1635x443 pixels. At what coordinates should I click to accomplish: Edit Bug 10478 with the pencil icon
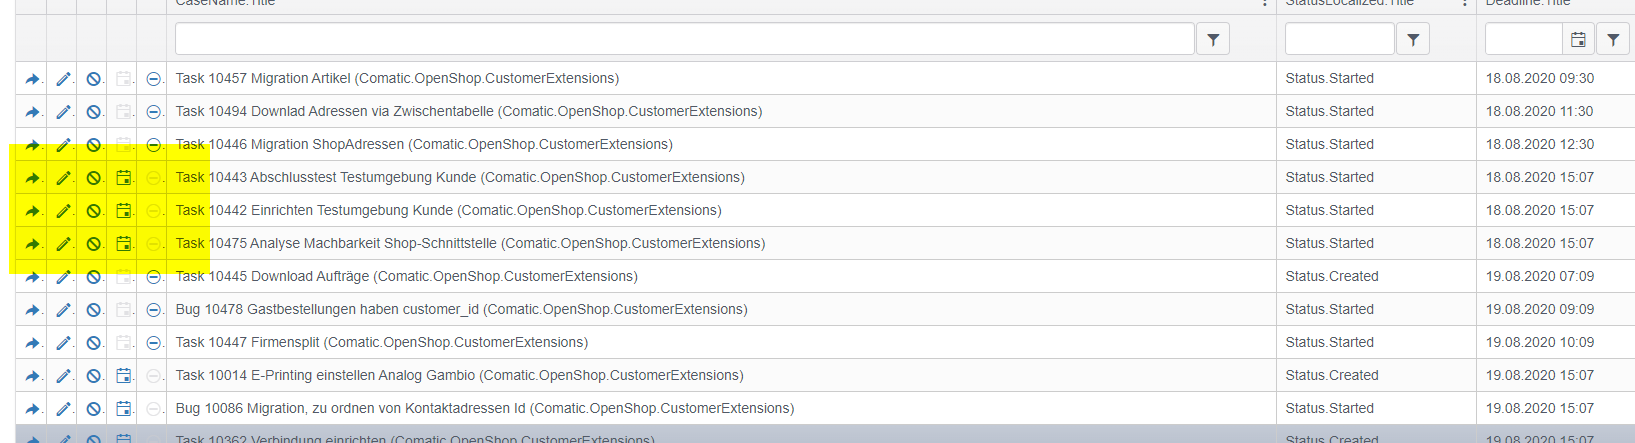[x=63, y=310]
